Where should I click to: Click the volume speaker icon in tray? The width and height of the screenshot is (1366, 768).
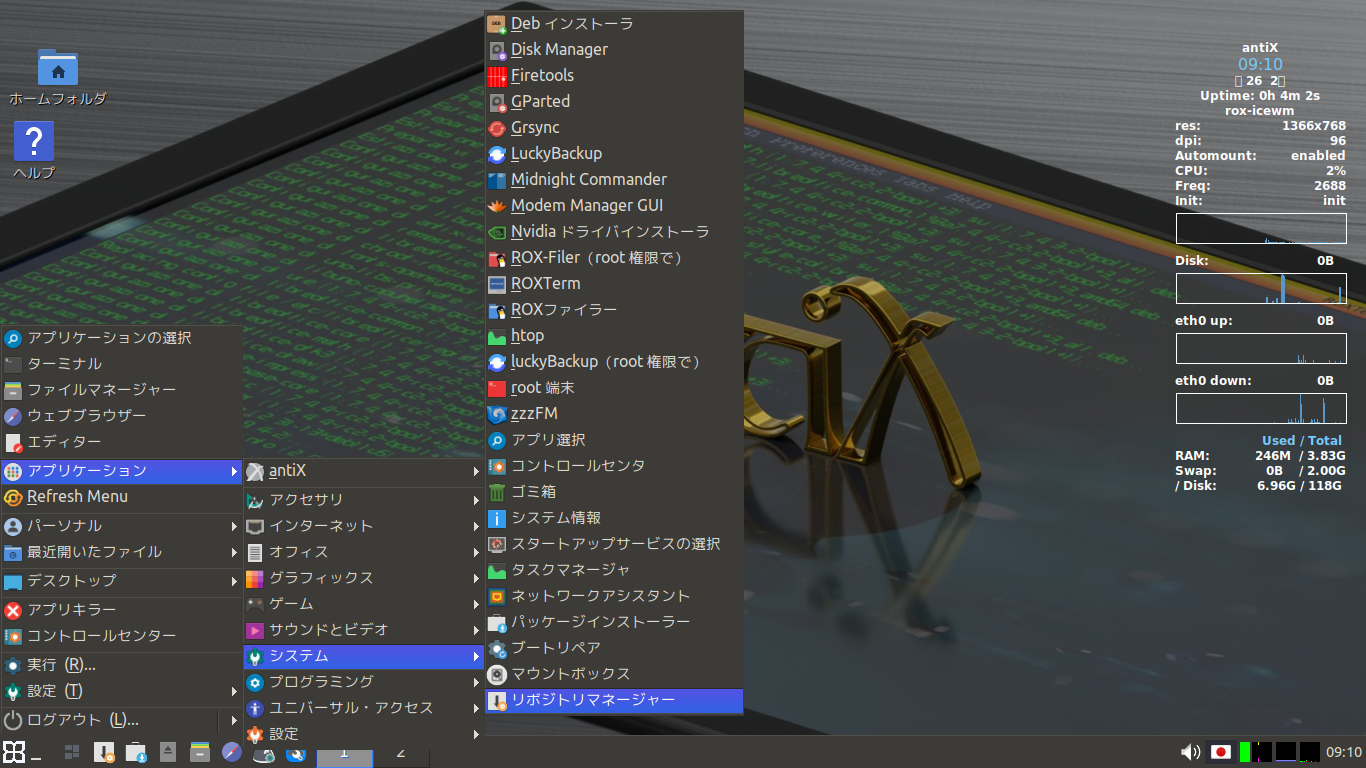pos(1190,752)
